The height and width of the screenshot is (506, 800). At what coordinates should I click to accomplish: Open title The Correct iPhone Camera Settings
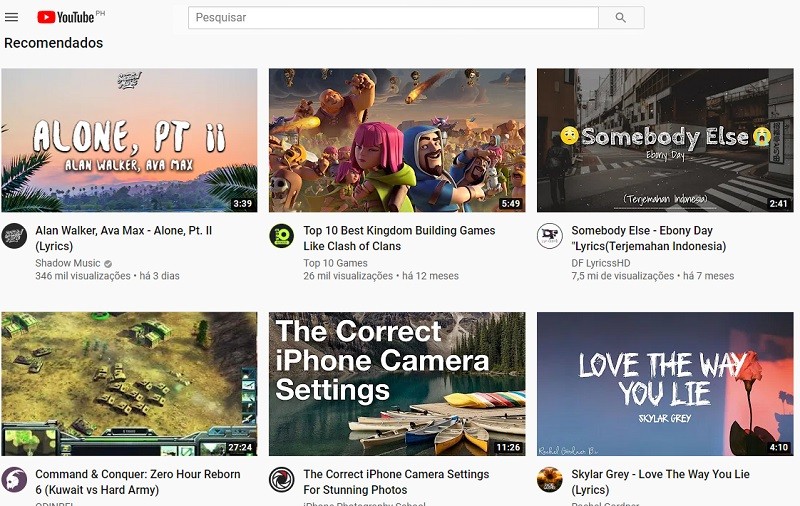coord(396,482)
